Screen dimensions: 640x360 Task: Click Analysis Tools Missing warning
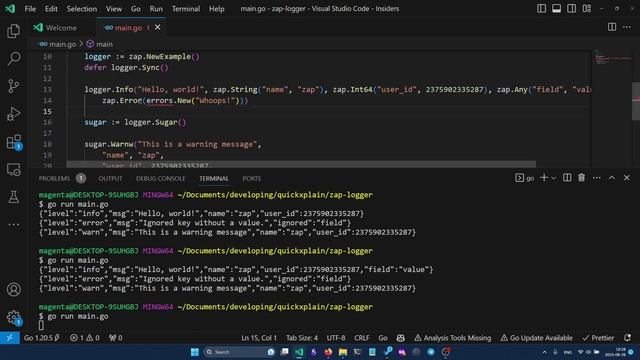coord(453,338)
